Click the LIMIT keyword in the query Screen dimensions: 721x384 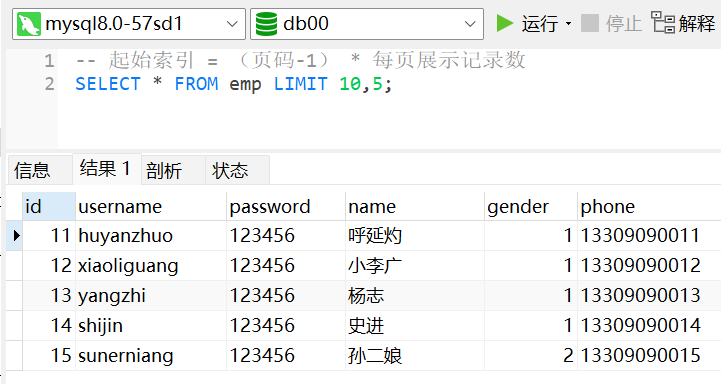pyautogui.click(x=300, y=84)
